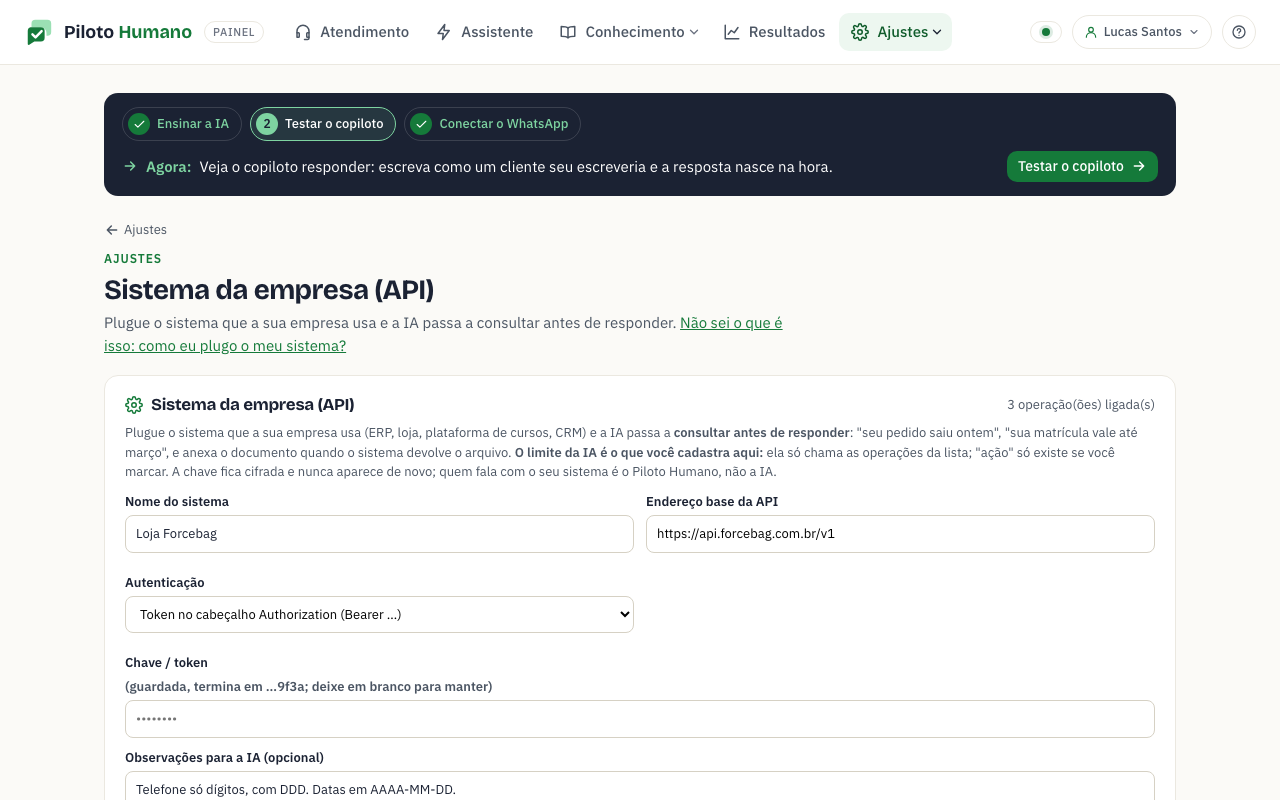This screenshot has height=800, width=1280.
Task: Select the Conectar o WhatsApp step
Action: (x=492, y=124)
